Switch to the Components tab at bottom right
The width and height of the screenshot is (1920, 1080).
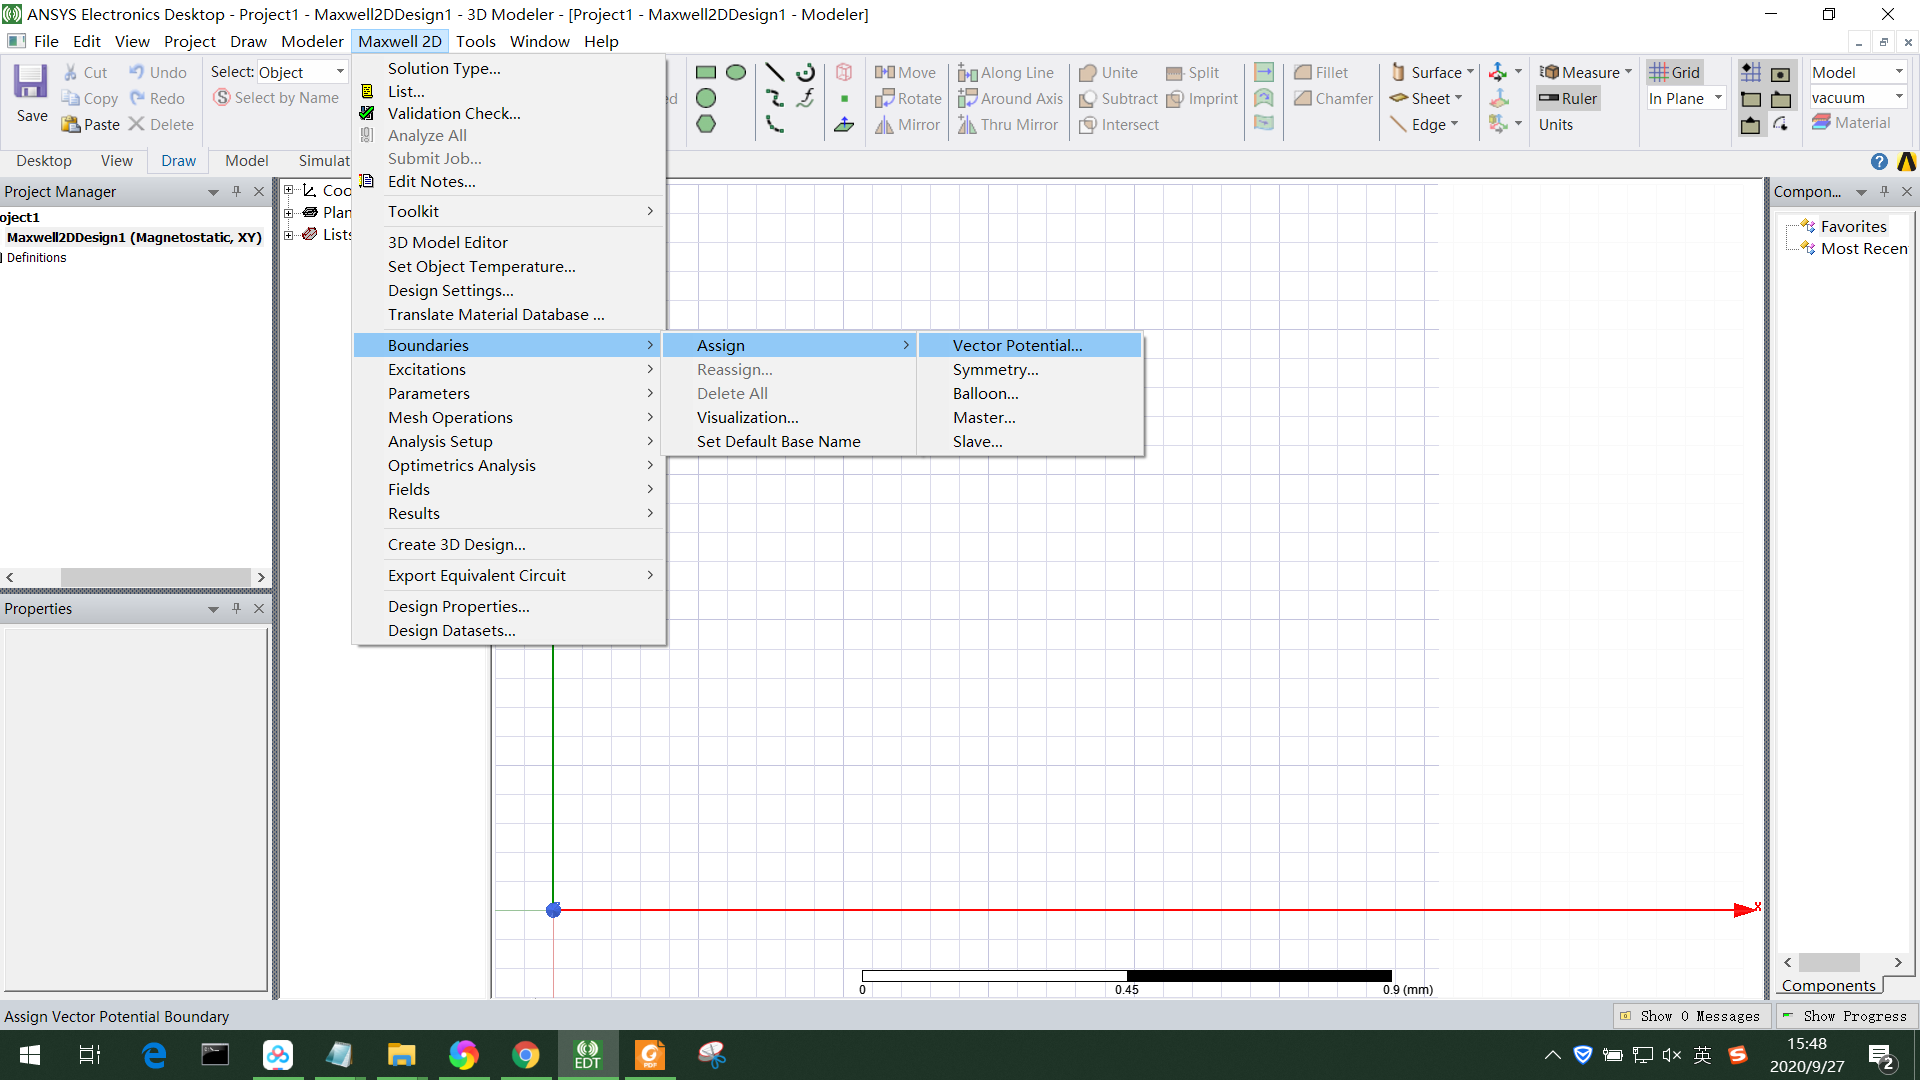tap(1828, 985)
